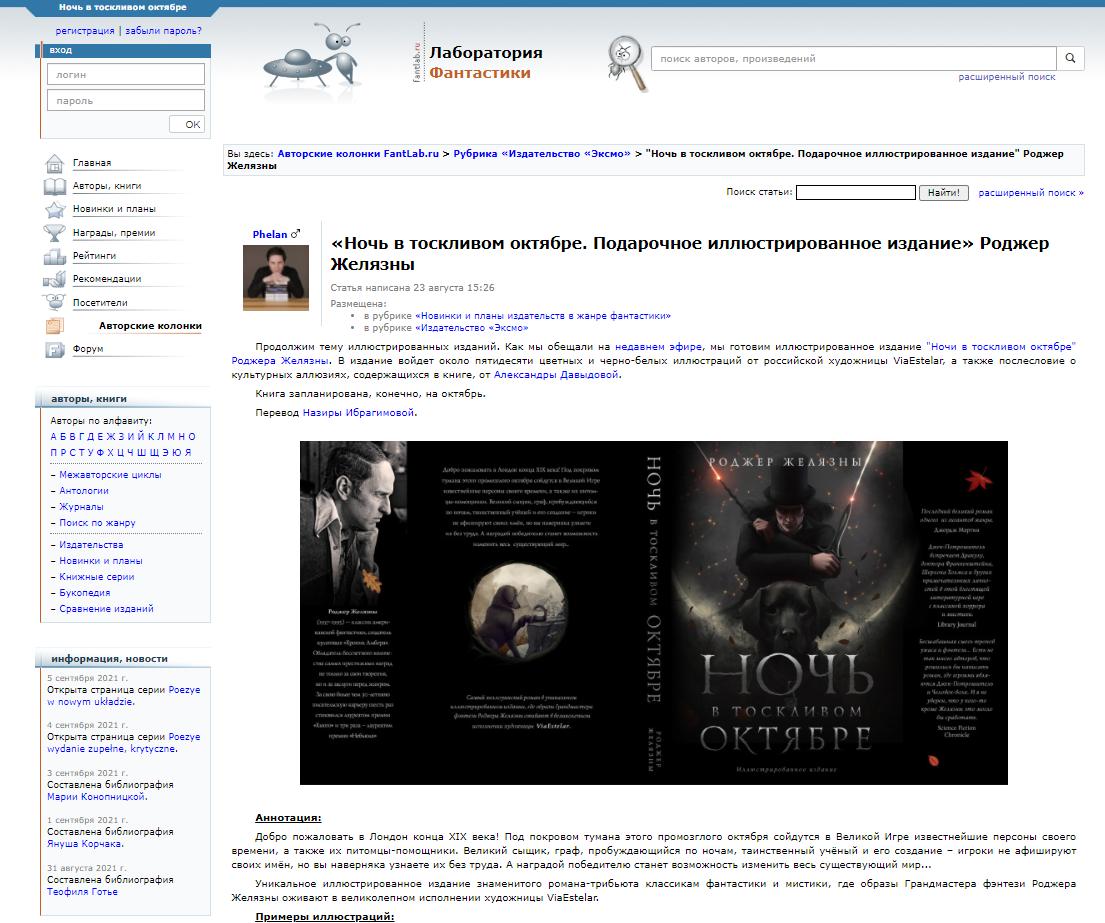Open Новинки и планы menu item
The width and height of the screenshot is (1105, 923).
(x=114, y=209)
